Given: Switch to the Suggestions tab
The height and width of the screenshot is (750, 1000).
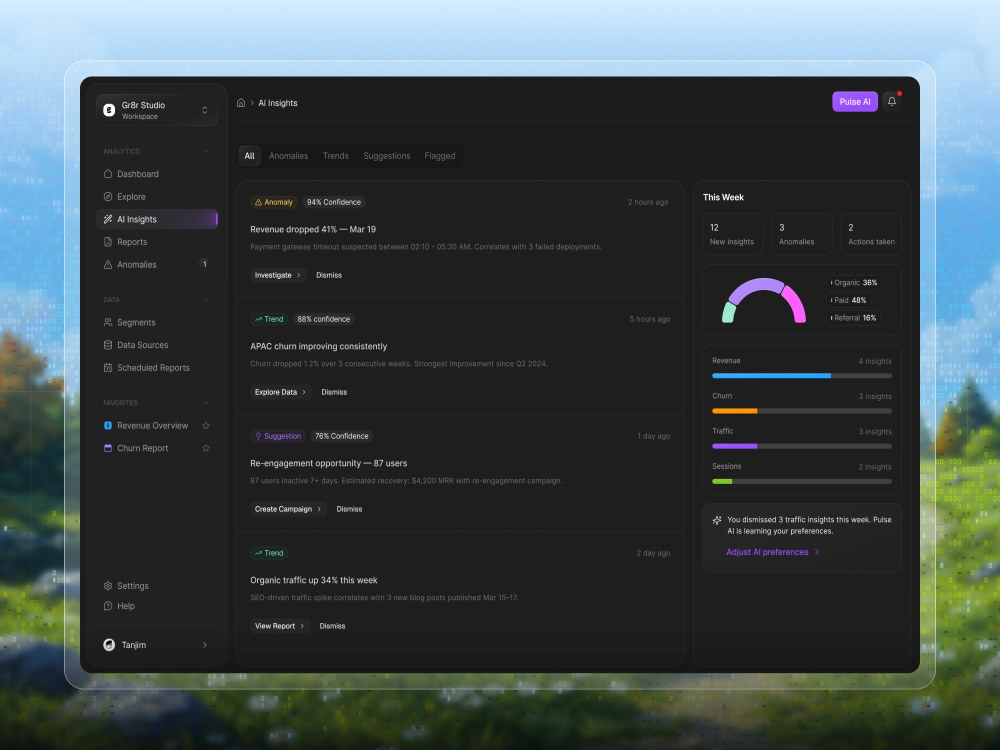Looking at the screenshot, I should [386, 156].
